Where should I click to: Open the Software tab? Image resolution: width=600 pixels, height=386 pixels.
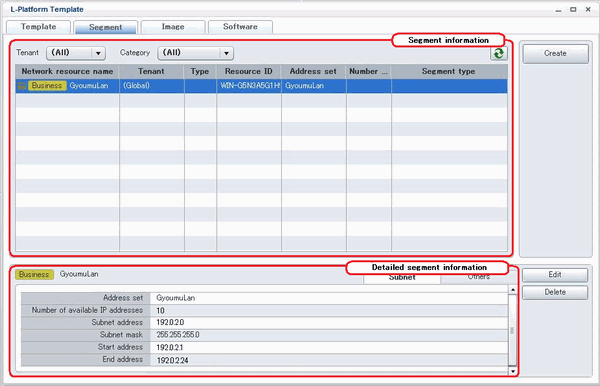tap(240, 27)
